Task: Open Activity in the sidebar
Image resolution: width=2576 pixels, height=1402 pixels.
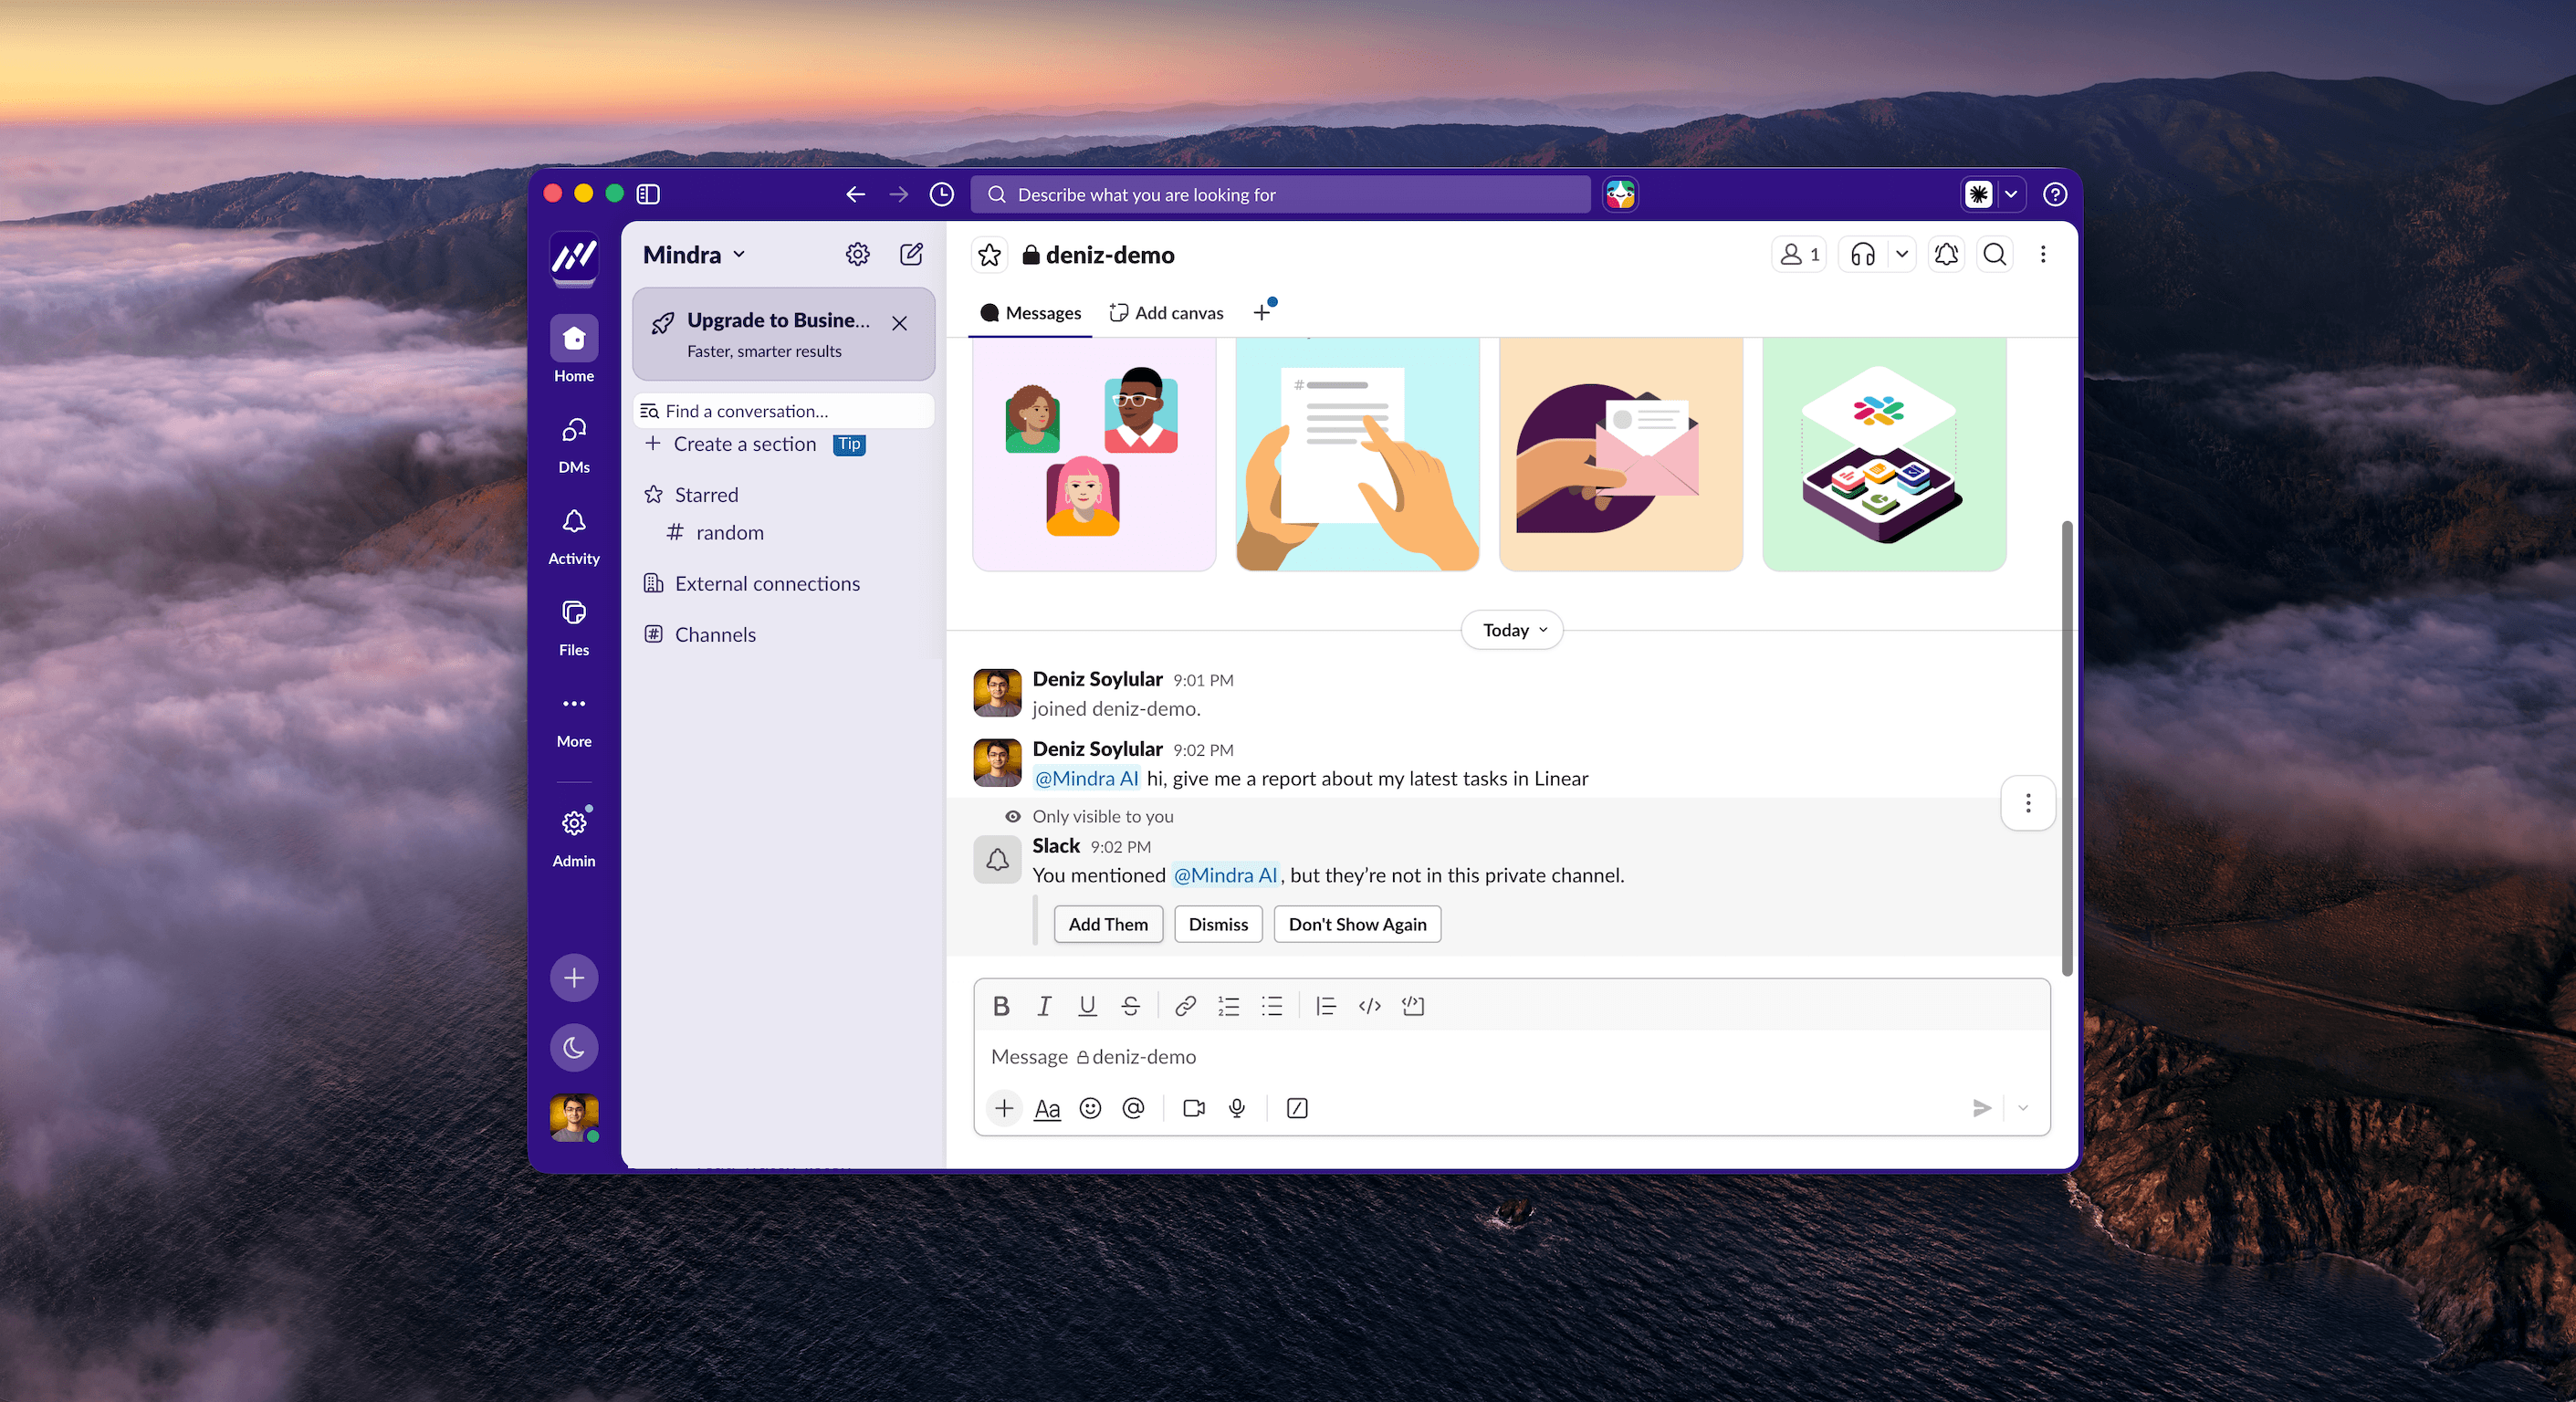Action: click(574, 536)
